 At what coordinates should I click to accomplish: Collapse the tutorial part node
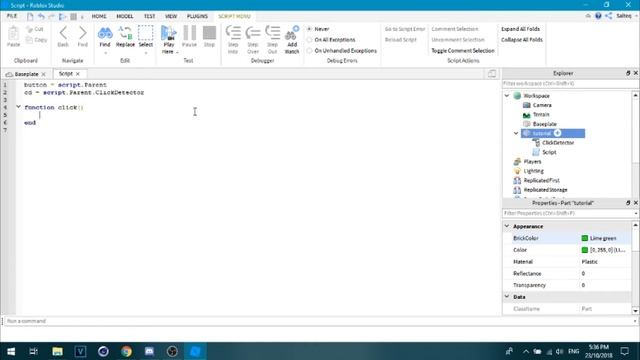(x=516, y=133)
